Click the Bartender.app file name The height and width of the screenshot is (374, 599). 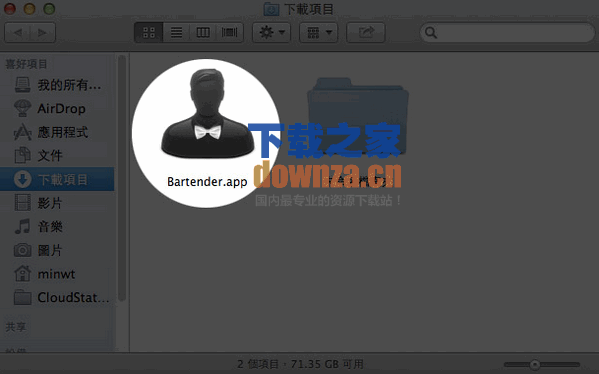[x=207, y=181]
